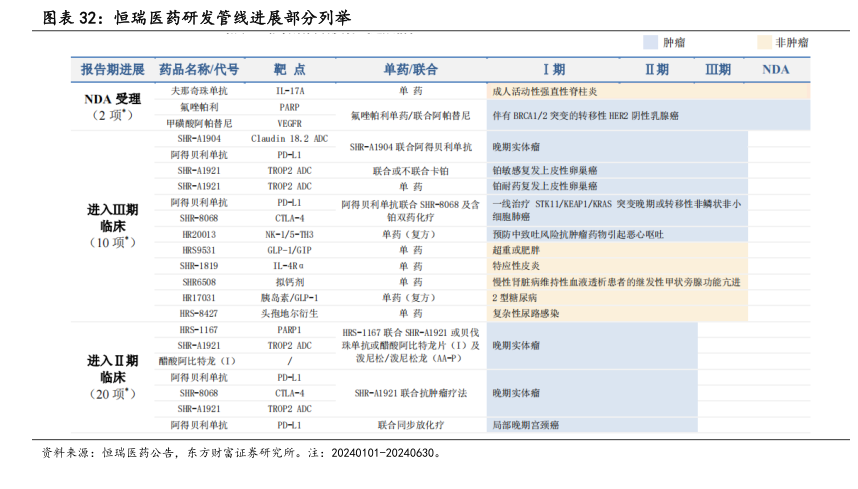Select the Ⅰ期 column header
This screenshot has width=858, height=489.
click(553, 69)
